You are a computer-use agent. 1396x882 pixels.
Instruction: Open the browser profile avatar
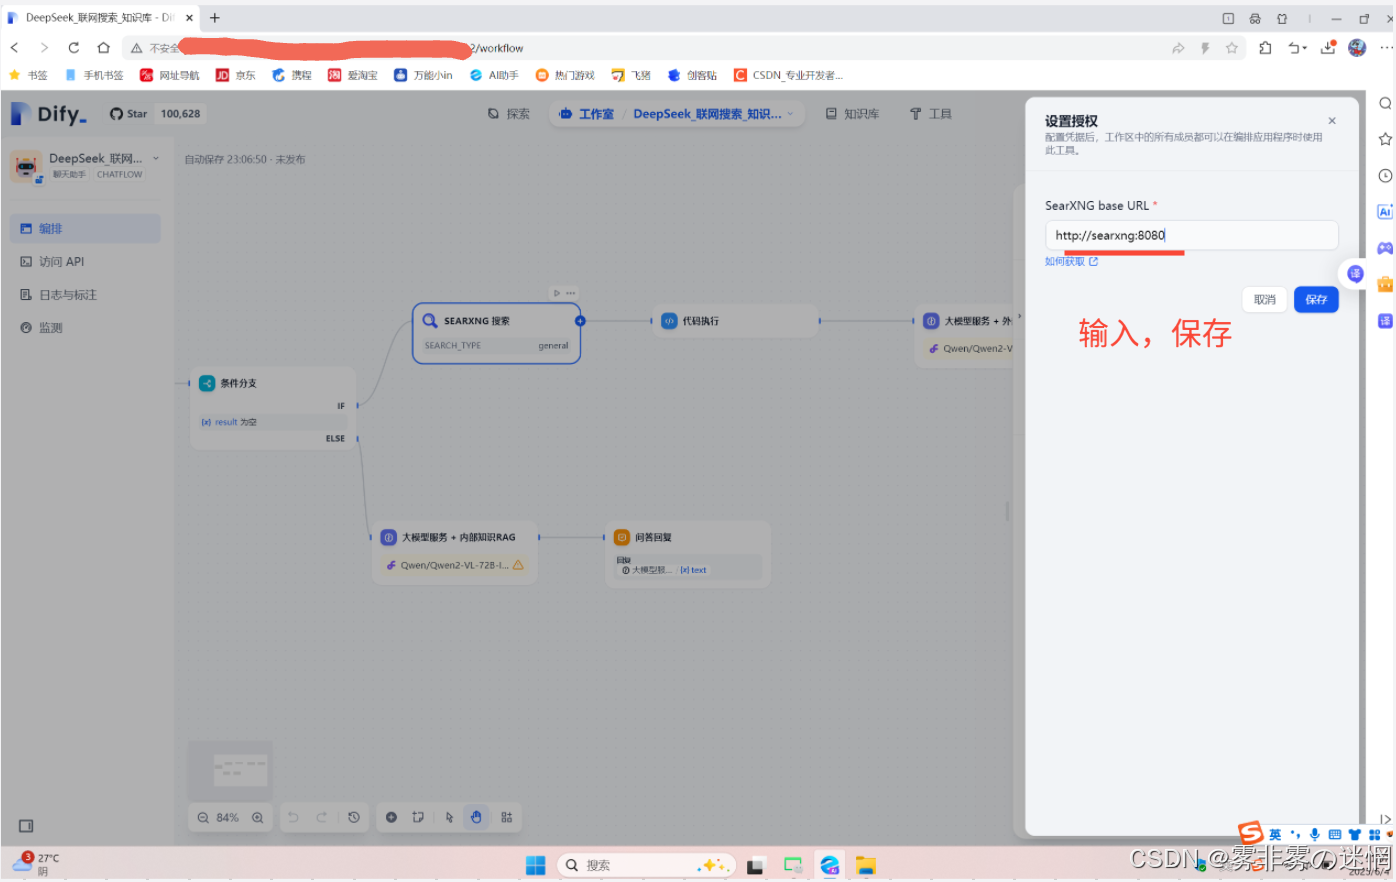click(x=1357, y=47)
